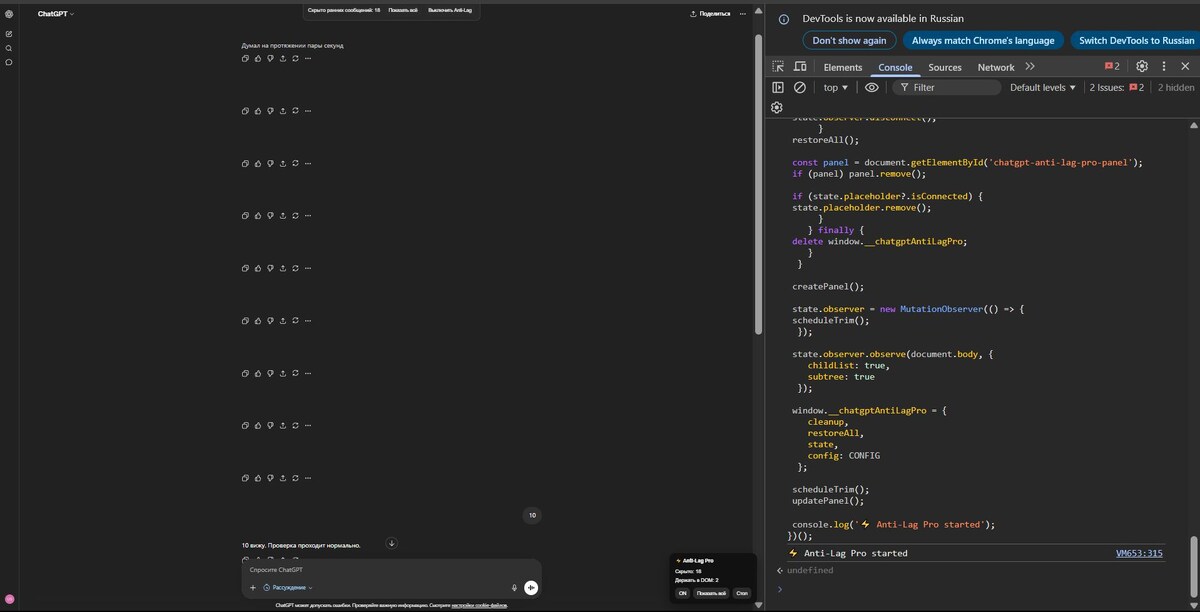
Task: Click 'Always match Chrome's language'
Action: tap(983, 40)
